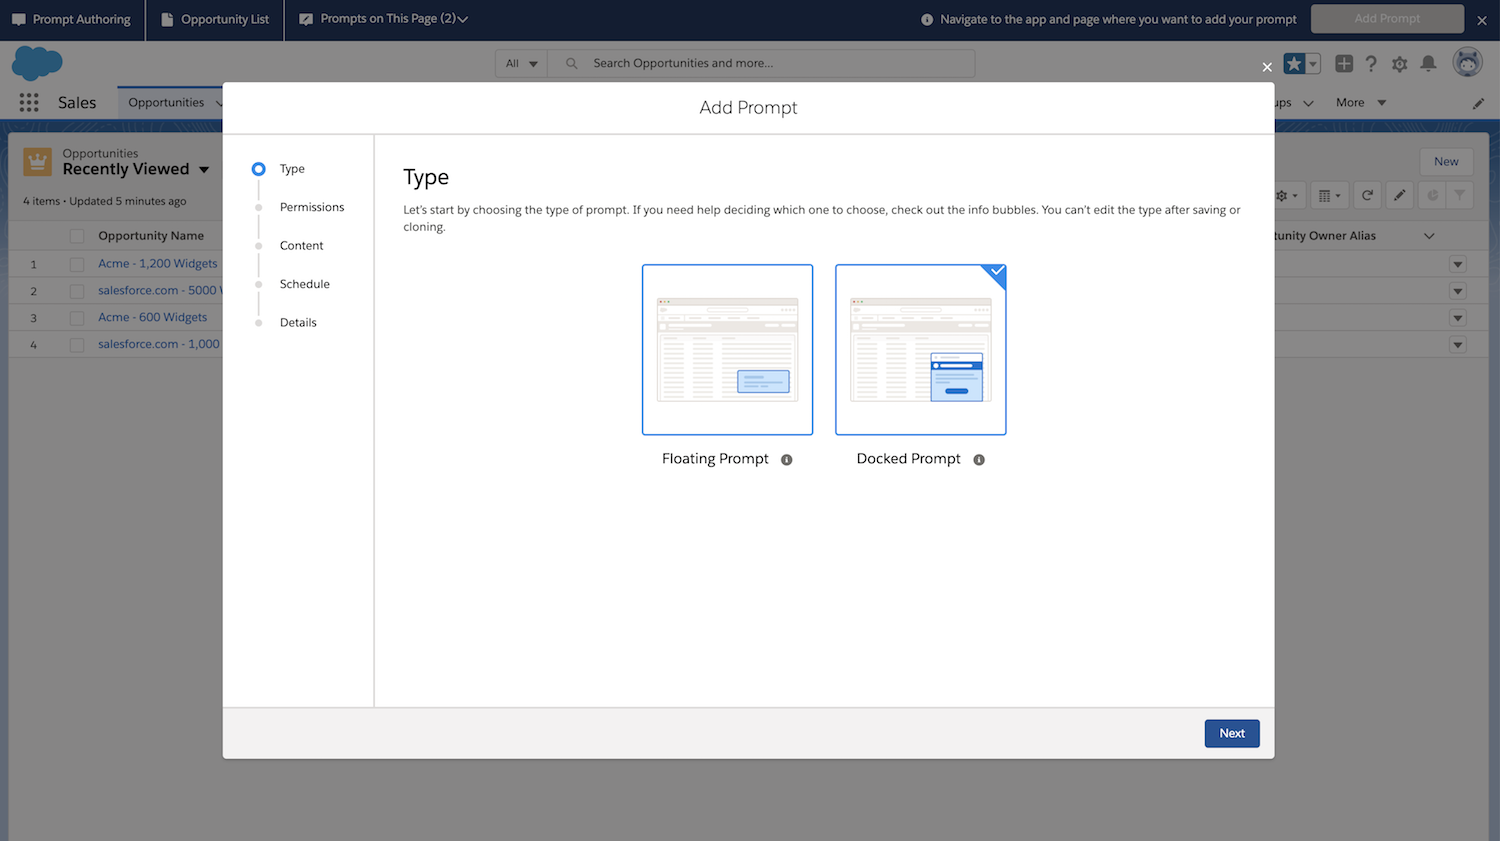Open the Help question mark icon
The image size is (1500, 841).
(1371, 64)
